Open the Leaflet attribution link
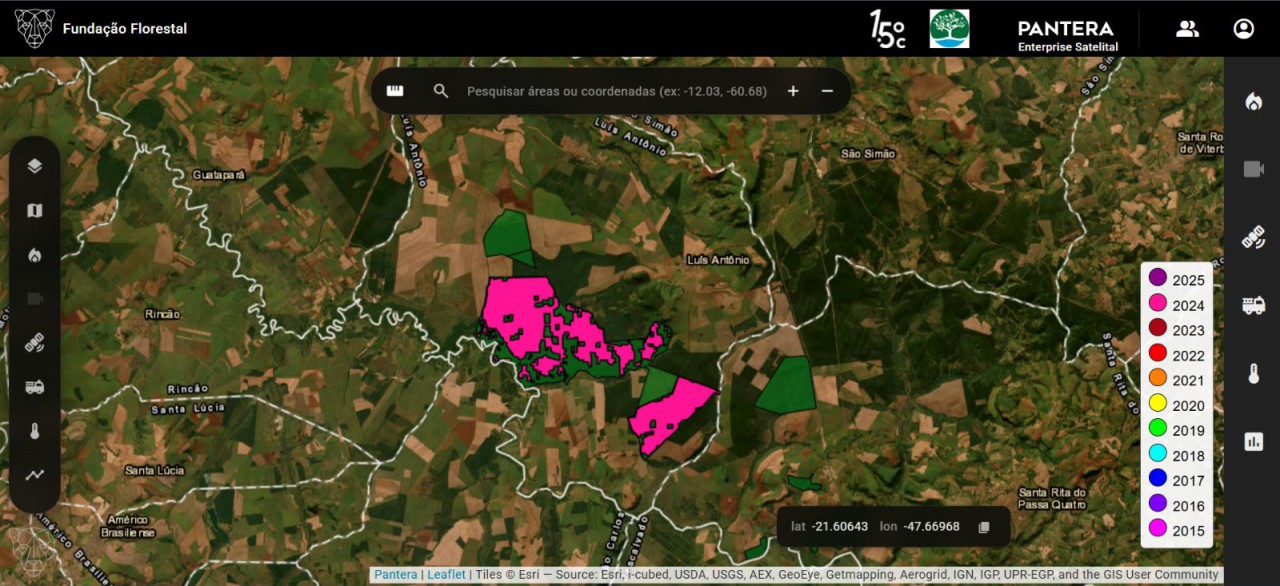The image size is (1280, 586). (446, 575)
